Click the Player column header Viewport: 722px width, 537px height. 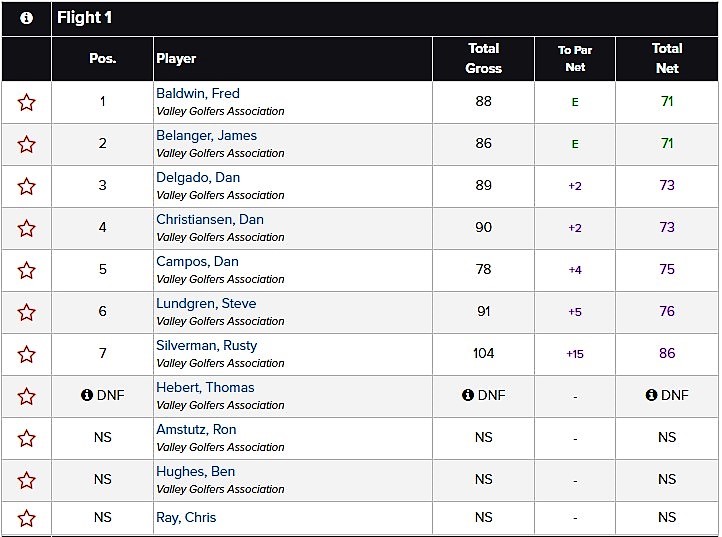(x=176, y=58)
